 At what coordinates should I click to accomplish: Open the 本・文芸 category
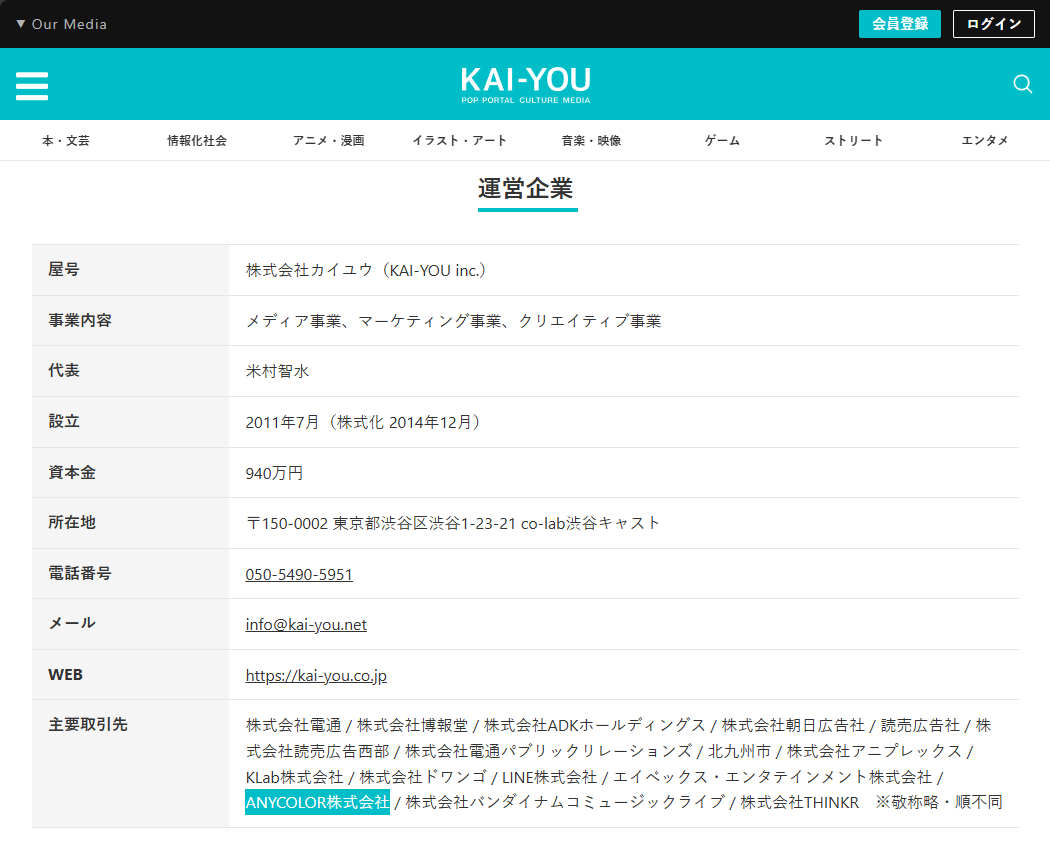(66, 141)
